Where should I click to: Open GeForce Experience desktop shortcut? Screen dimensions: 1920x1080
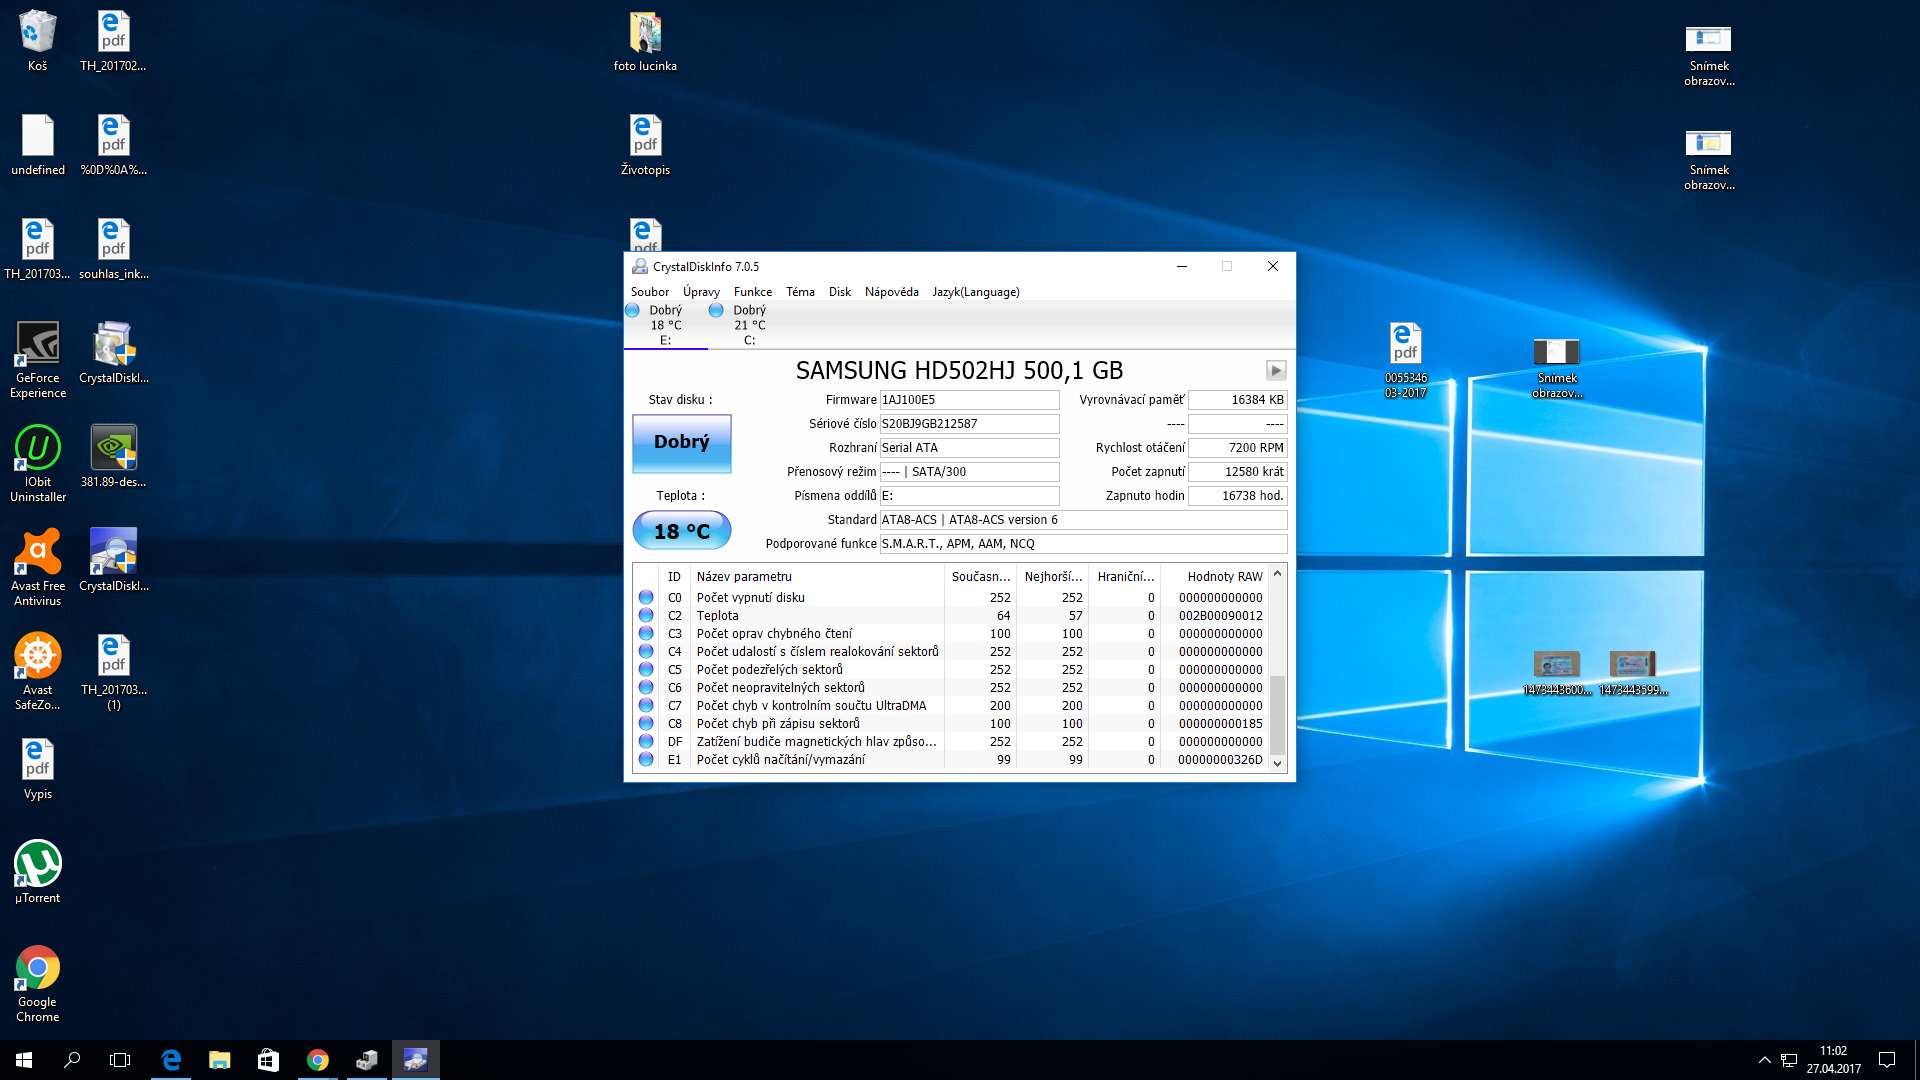(x=37, y=359)
